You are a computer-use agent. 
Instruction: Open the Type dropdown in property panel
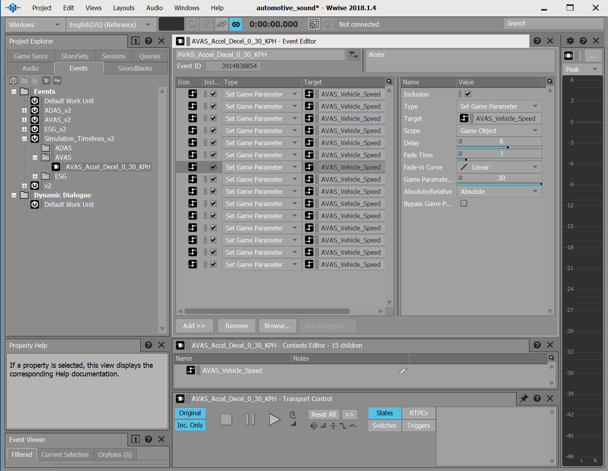pos(499,106)
